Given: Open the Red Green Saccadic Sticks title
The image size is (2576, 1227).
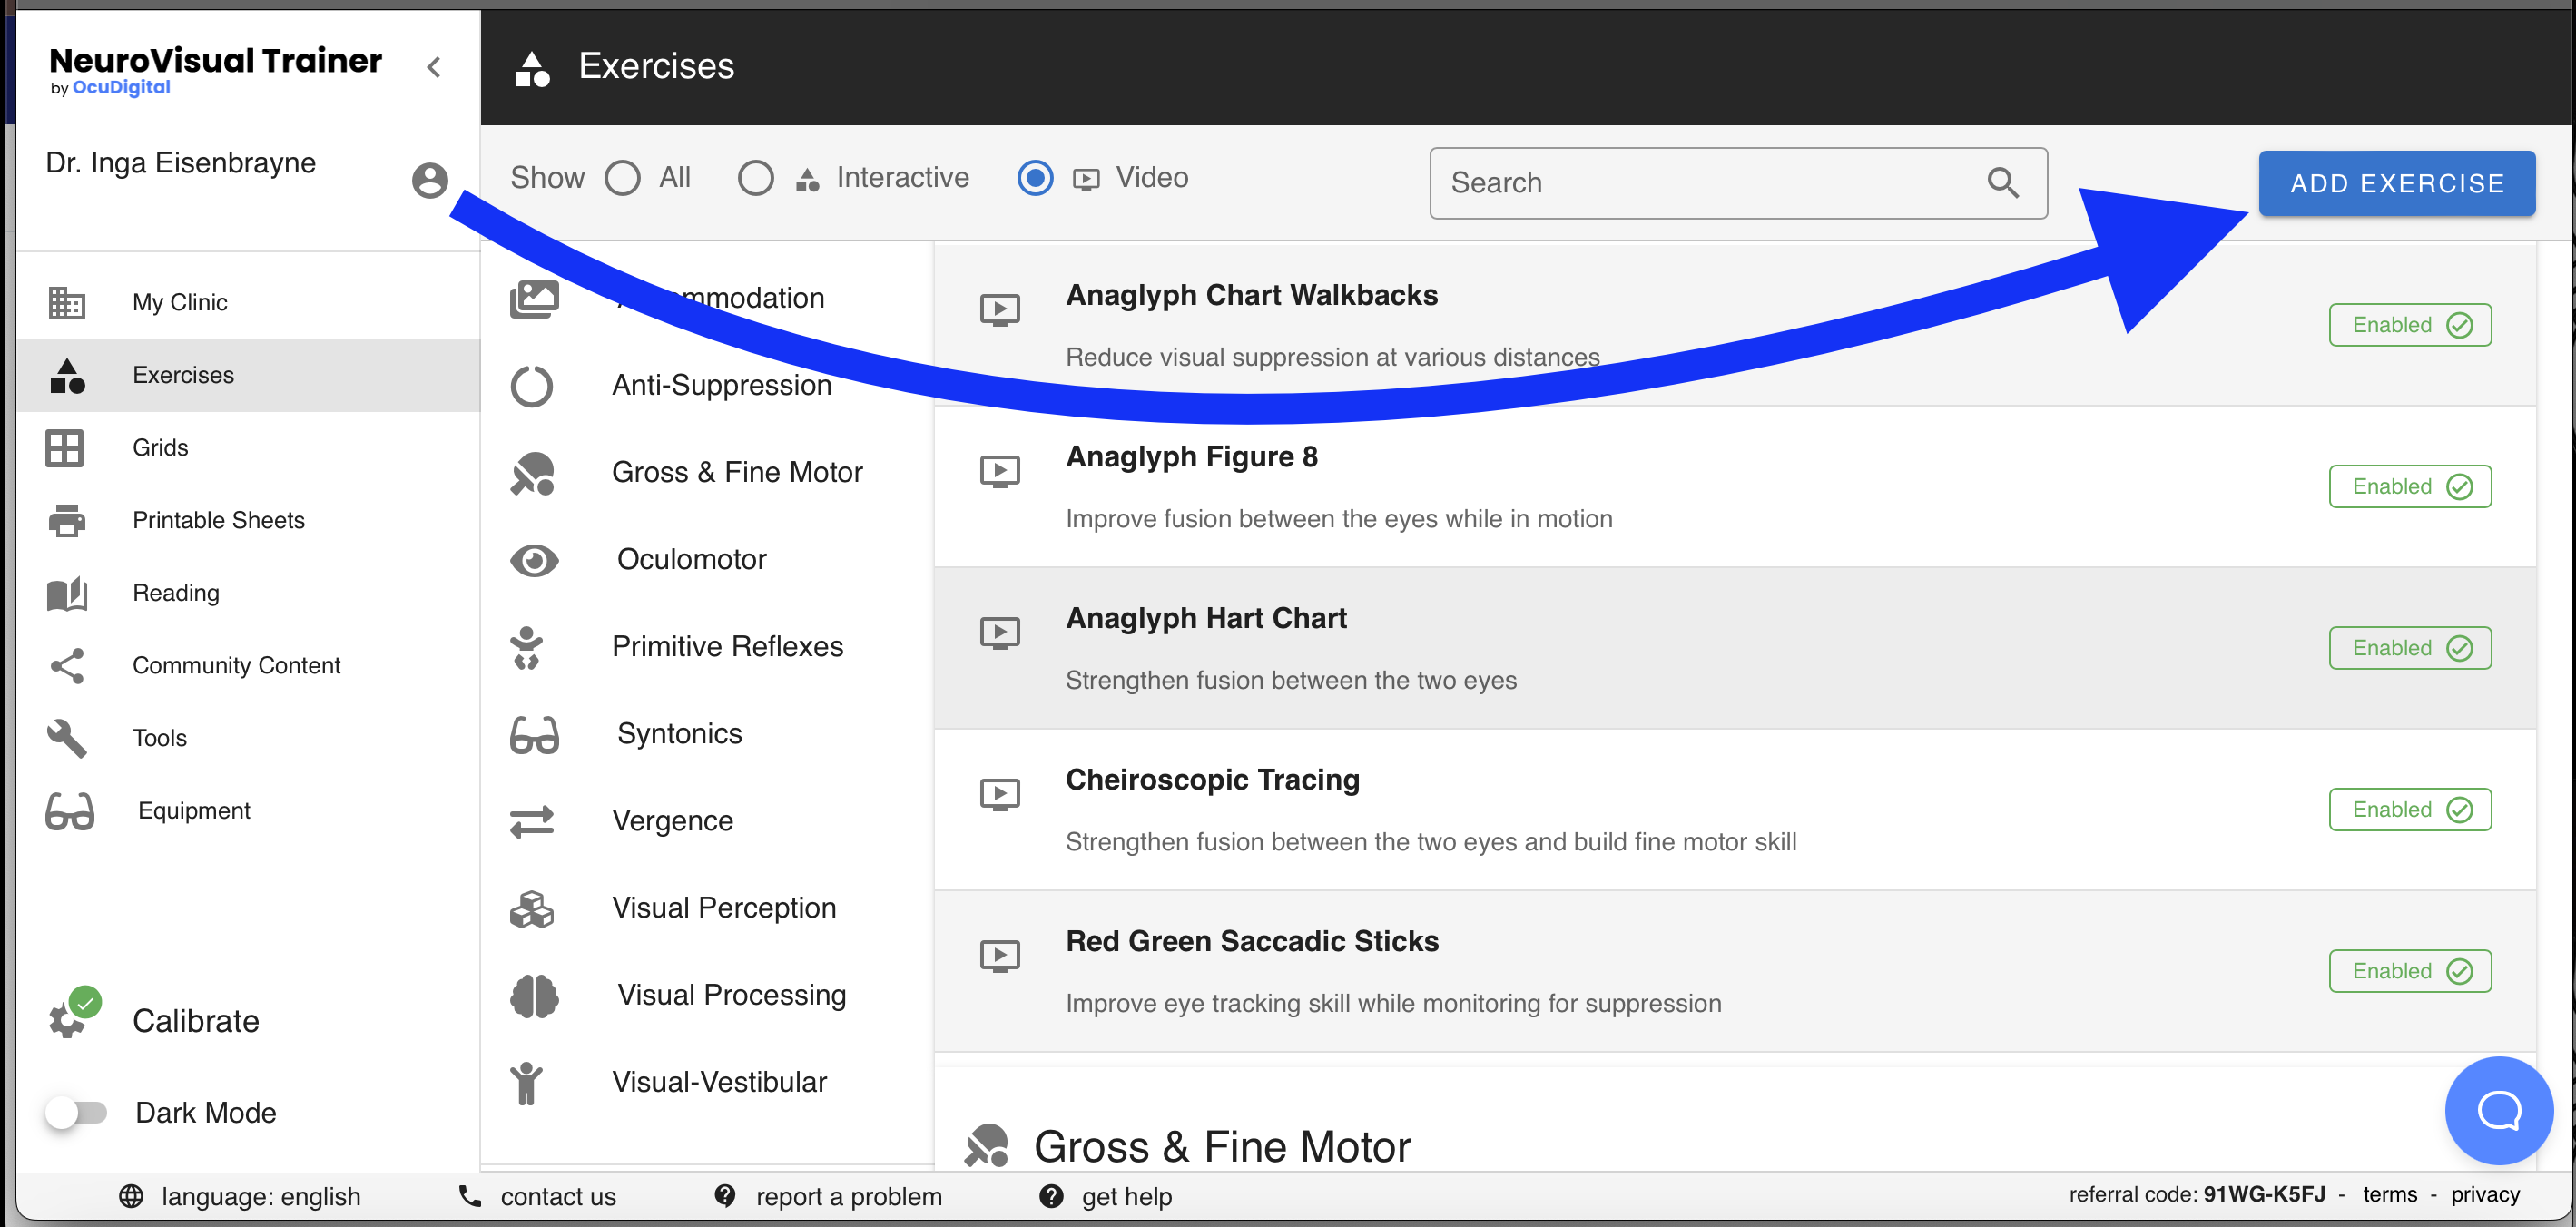Looking at the screenshot, I should tap(1251, 941).
